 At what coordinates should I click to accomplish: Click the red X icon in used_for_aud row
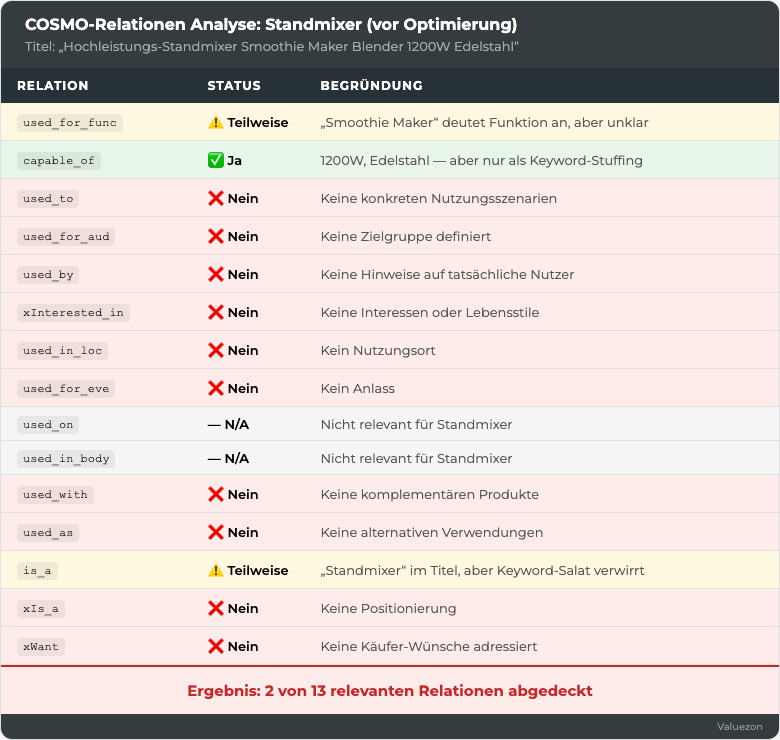click(215, 236)
